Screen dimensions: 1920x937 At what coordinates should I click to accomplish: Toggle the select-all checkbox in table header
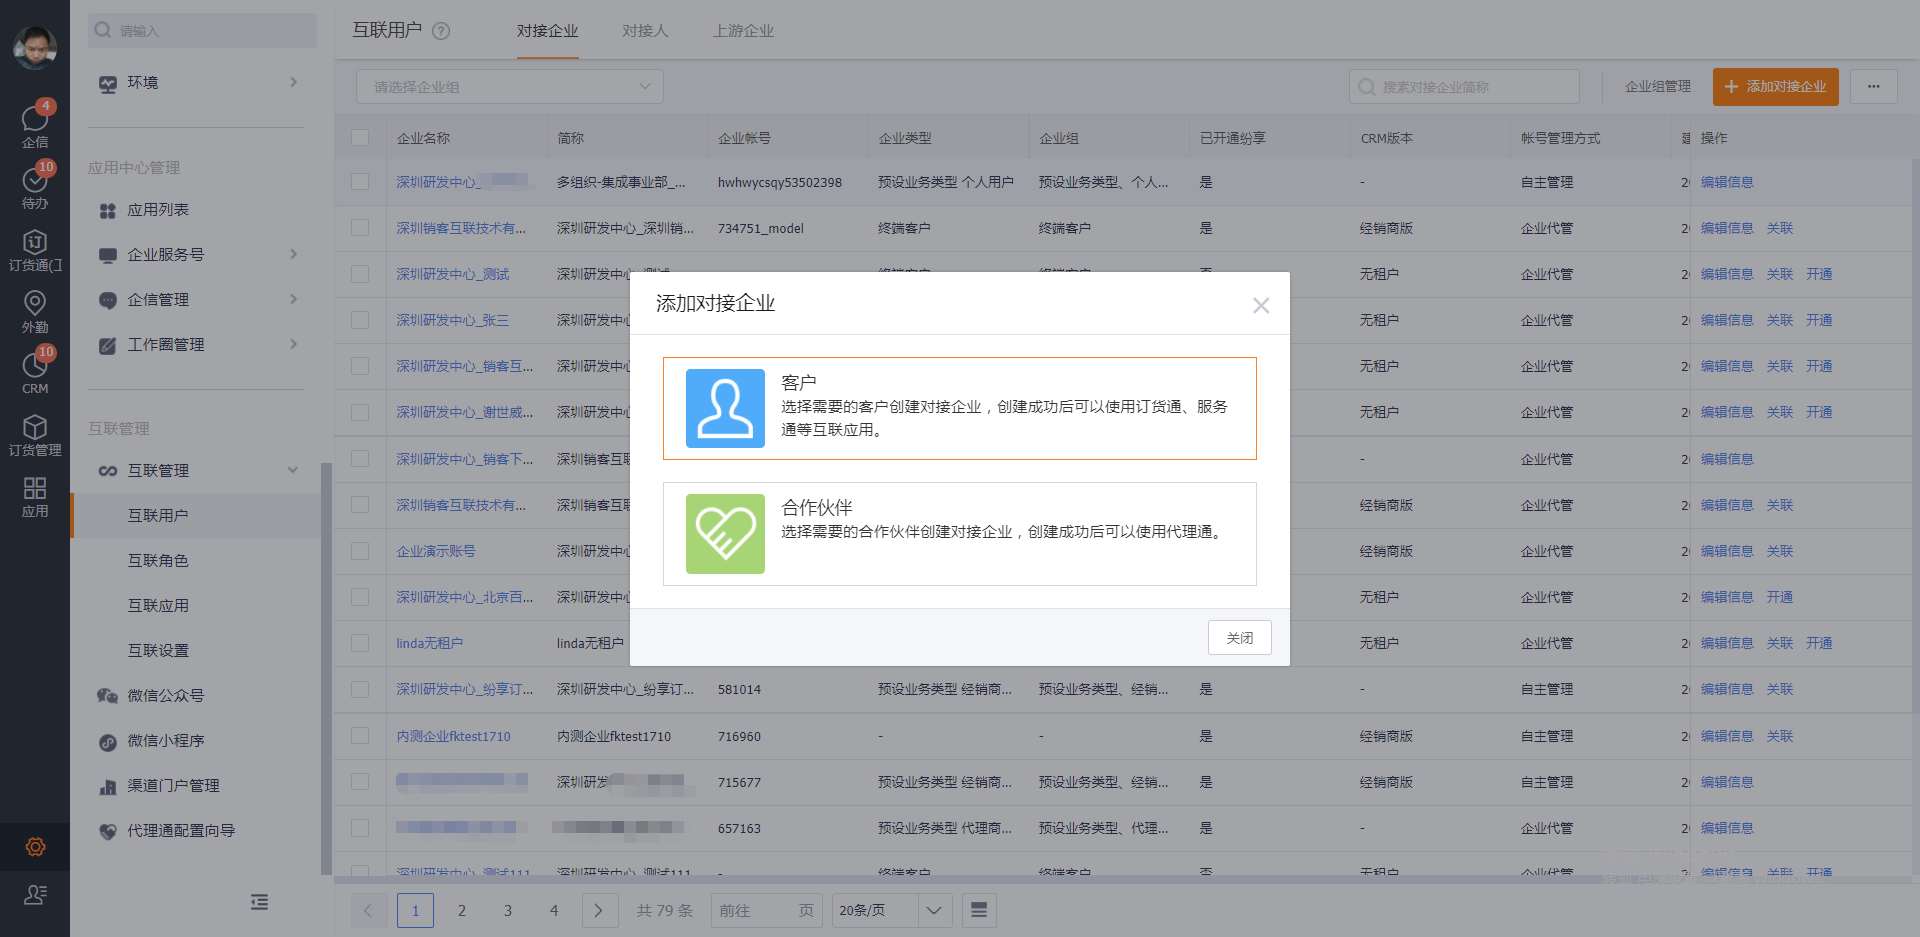[x=360, y=138]
